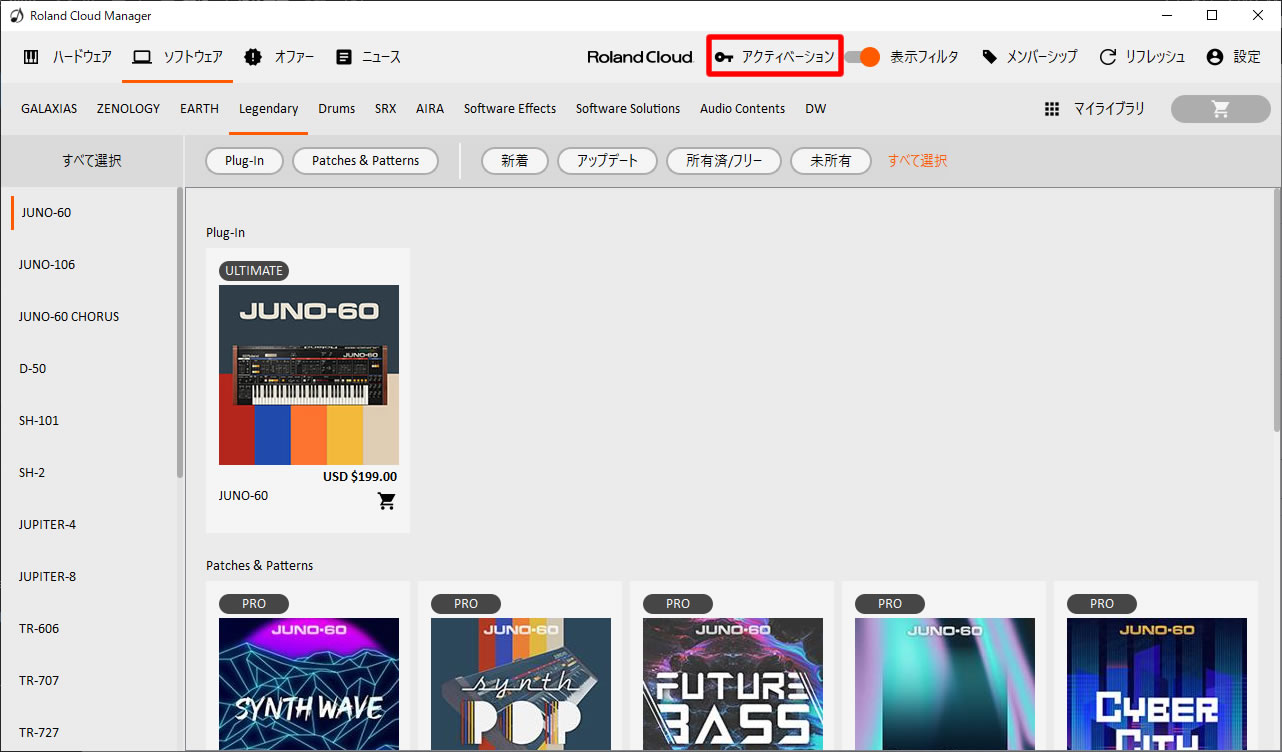Image resolution: width=1282 pixels, height=752 pixels.
Task: Click the Roland Cloud Manager title icon
Action: click(17, 16)
